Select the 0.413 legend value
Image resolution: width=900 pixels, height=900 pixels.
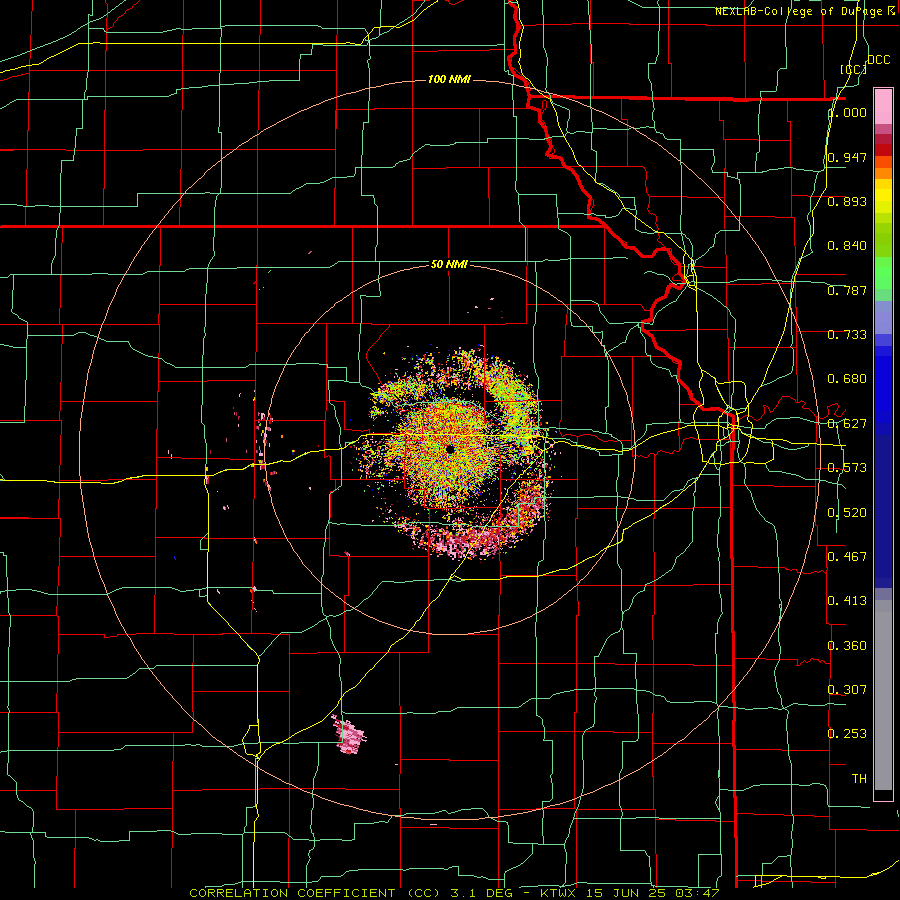tap(847, 601)
